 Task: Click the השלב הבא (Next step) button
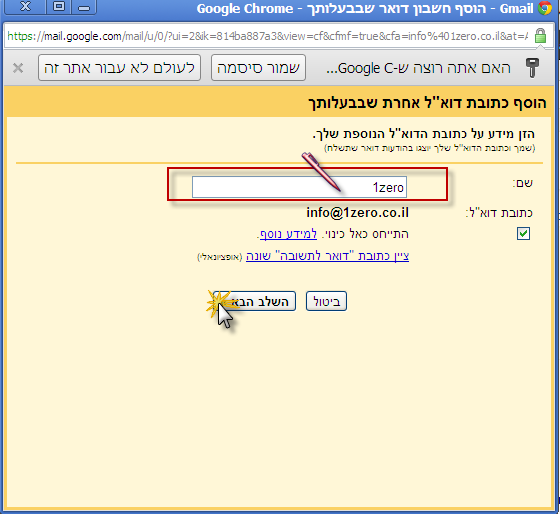254,301
